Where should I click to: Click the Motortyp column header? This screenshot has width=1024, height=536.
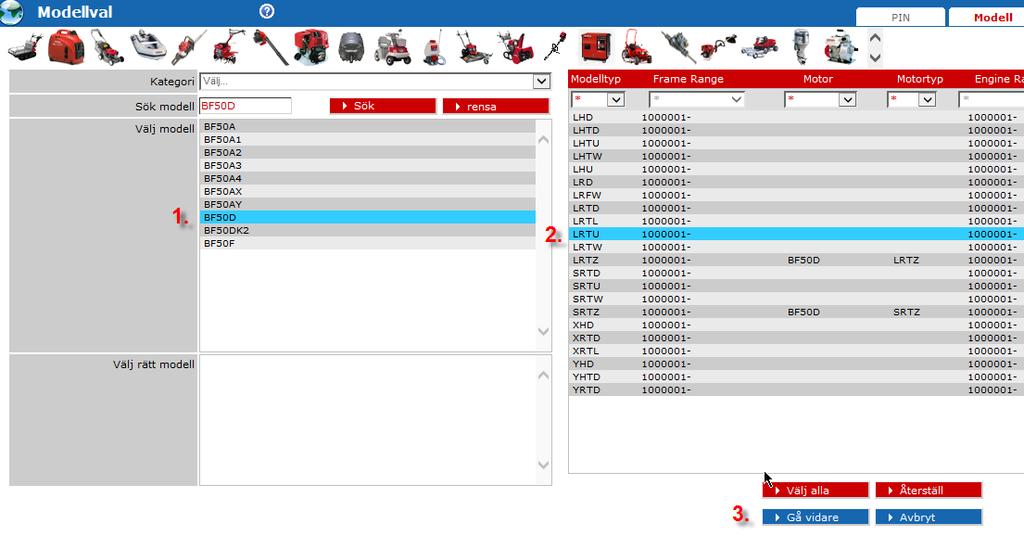(x=920, y=79)
